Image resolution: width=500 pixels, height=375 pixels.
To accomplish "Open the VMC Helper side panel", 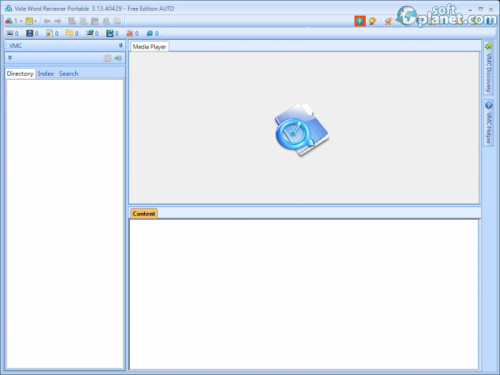I will pos(488,123).
